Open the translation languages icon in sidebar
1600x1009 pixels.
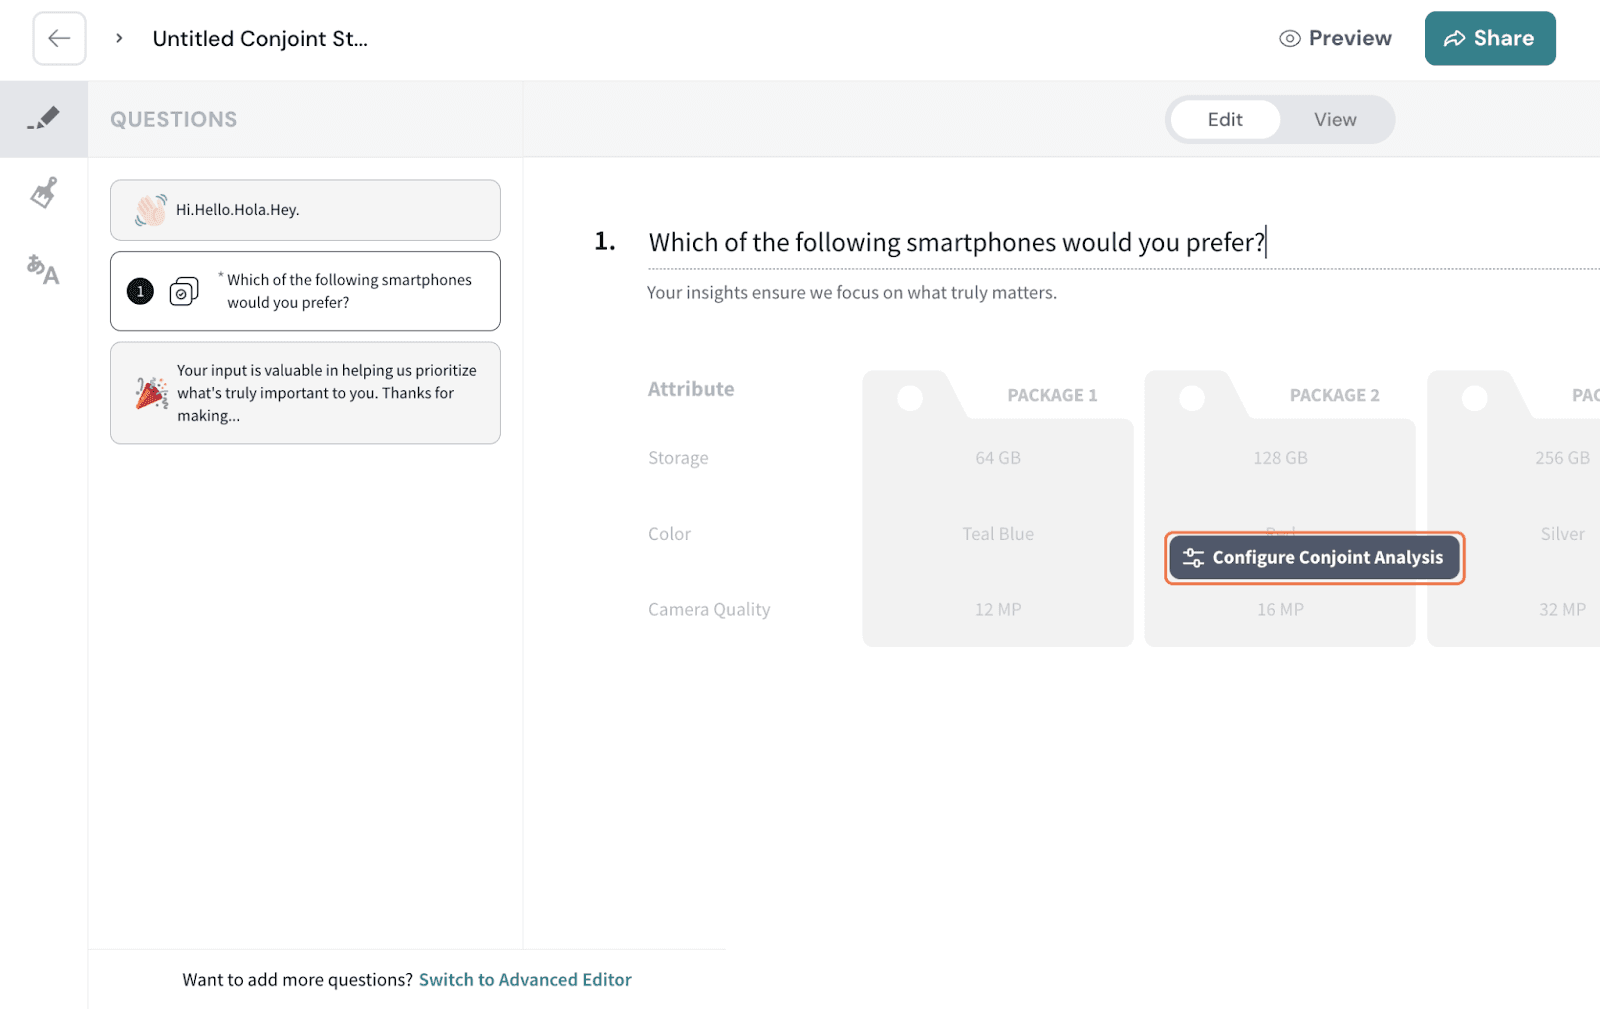pos(43,269)
